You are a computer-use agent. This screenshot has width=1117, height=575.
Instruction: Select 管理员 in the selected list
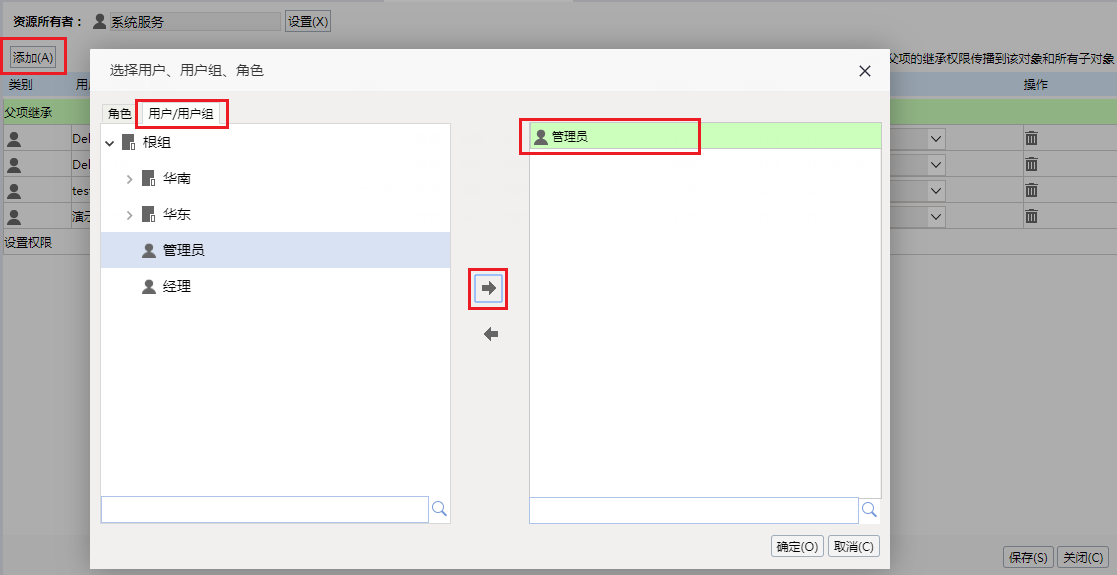[705, 136]
